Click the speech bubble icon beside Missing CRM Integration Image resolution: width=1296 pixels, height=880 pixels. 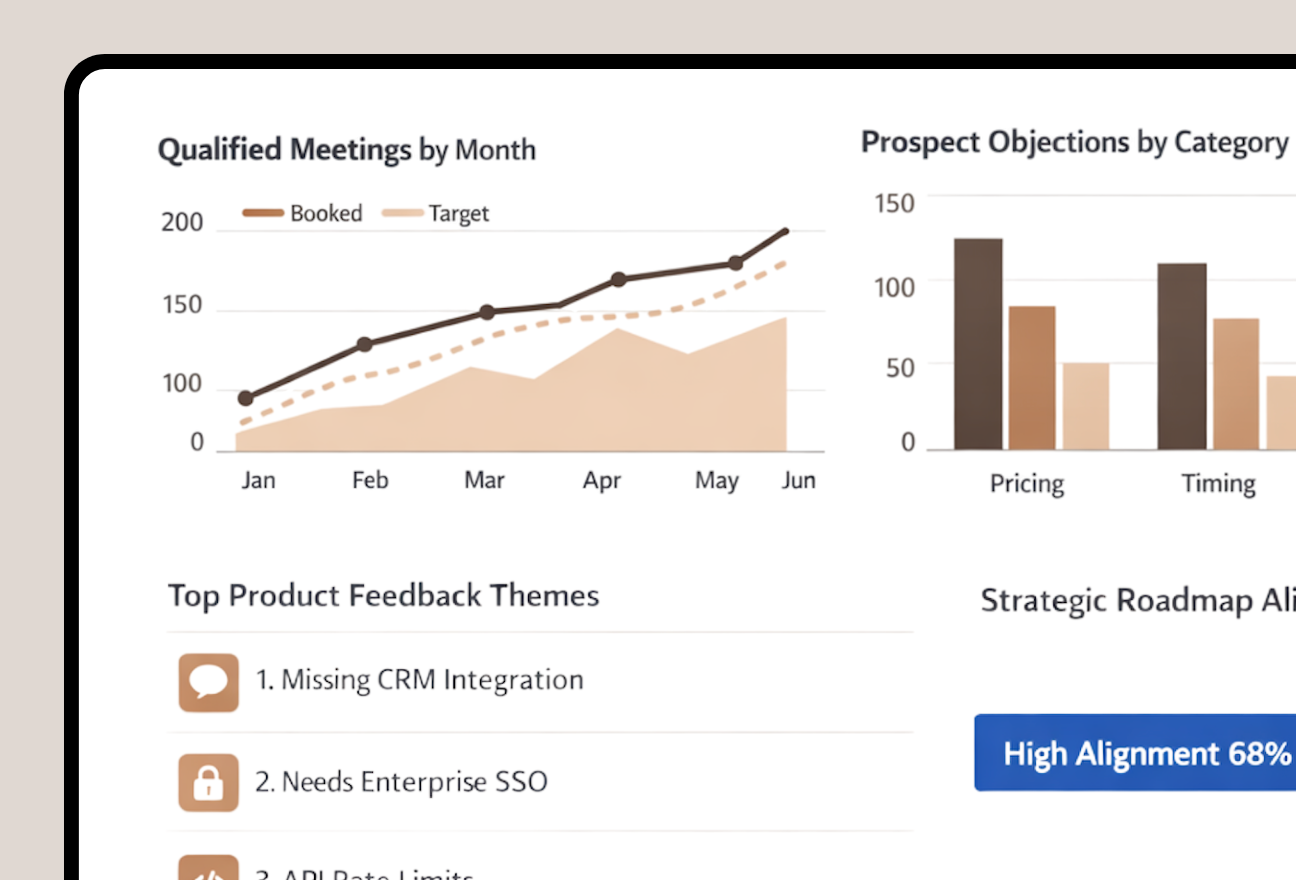[208, 682]
